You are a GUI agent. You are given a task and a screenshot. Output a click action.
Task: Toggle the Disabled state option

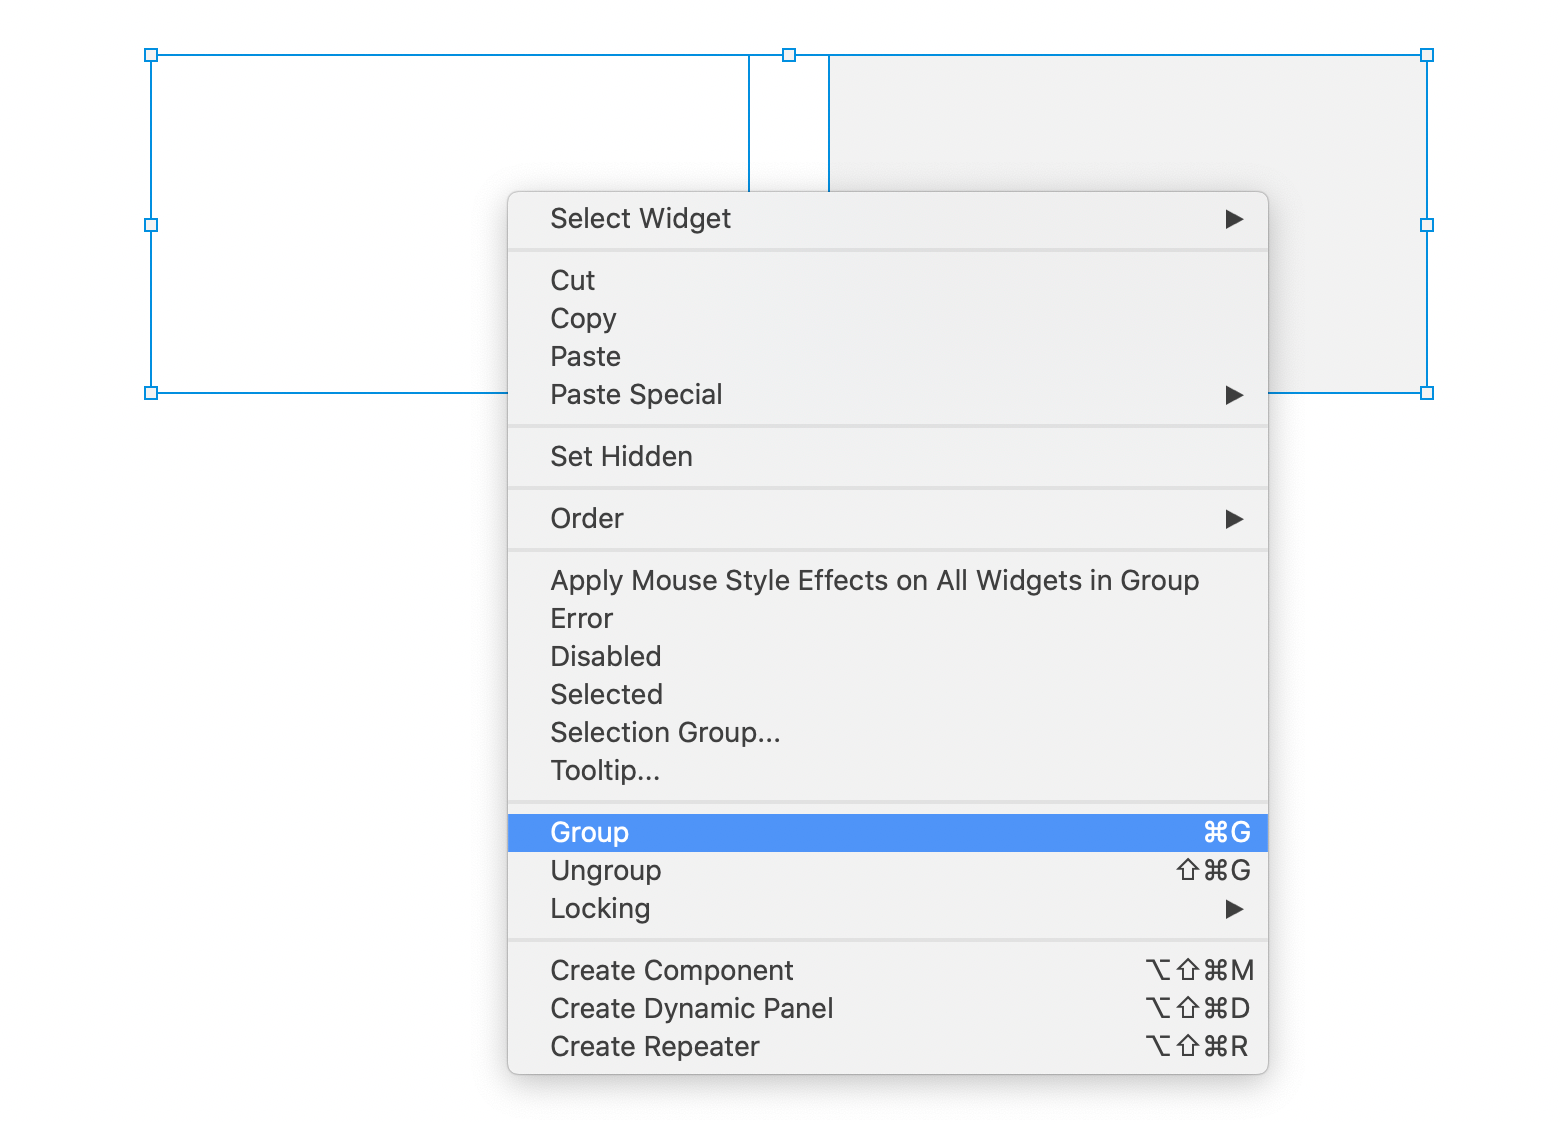[888, 657]
